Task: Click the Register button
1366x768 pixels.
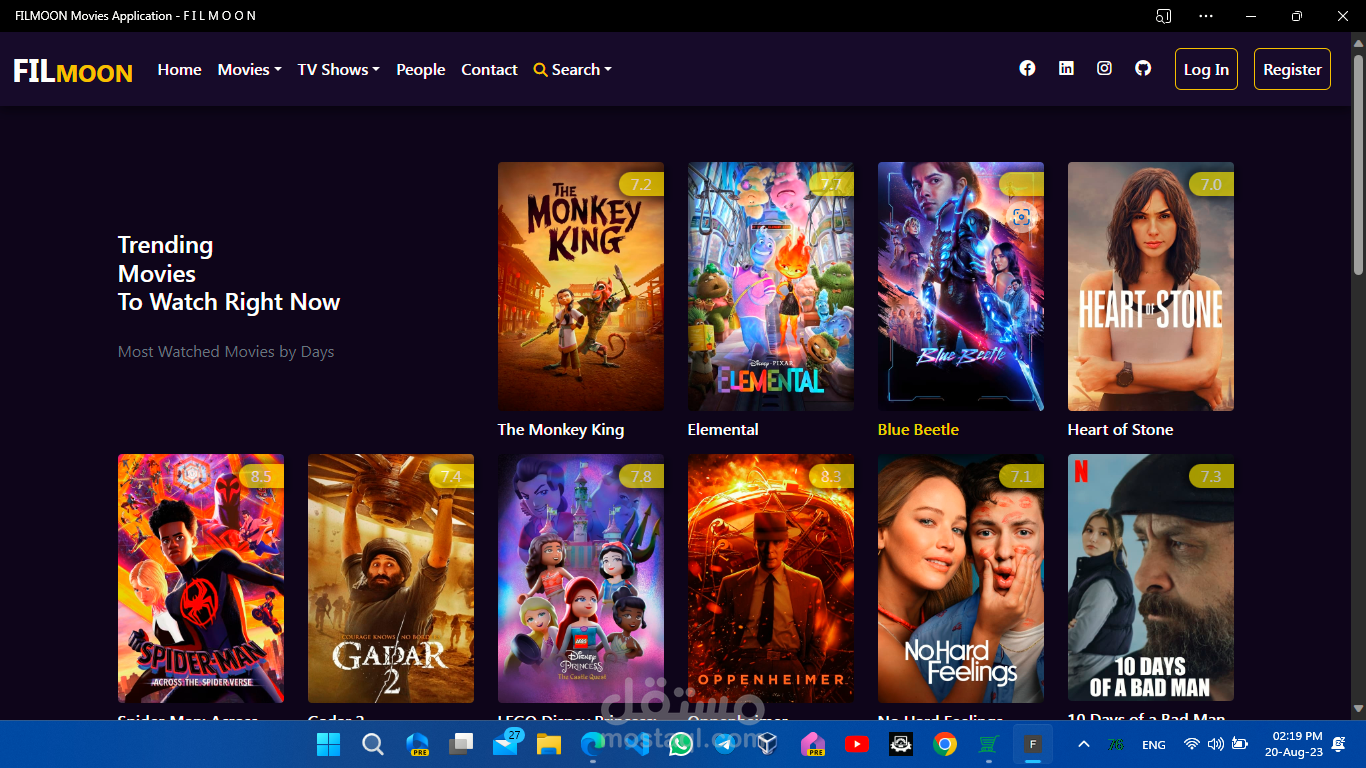Action: tap(1292, 69)
